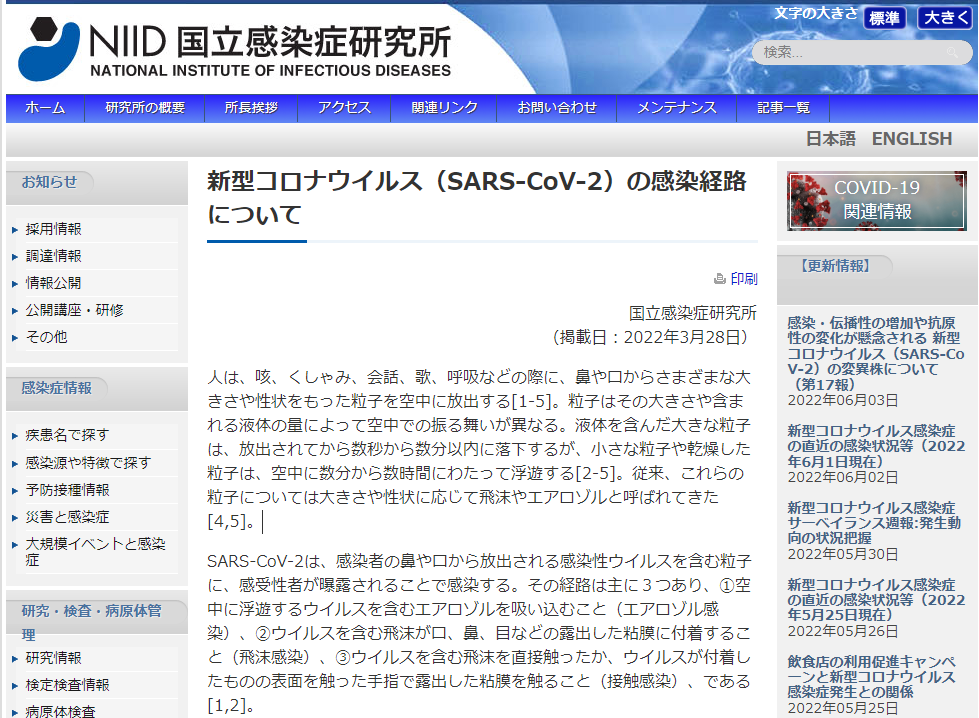The image size is (979, 718).
Task: Open 疾患名で探す in the sidebar
Action: click(x=67, y=435)
